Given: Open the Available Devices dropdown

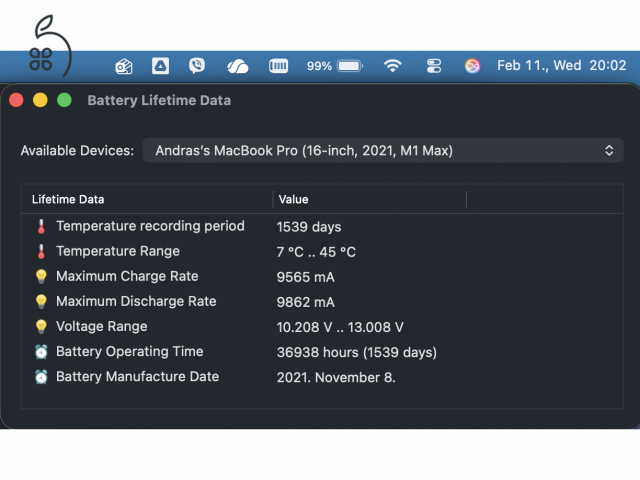Looking at the screenshot, I should 383,151.
